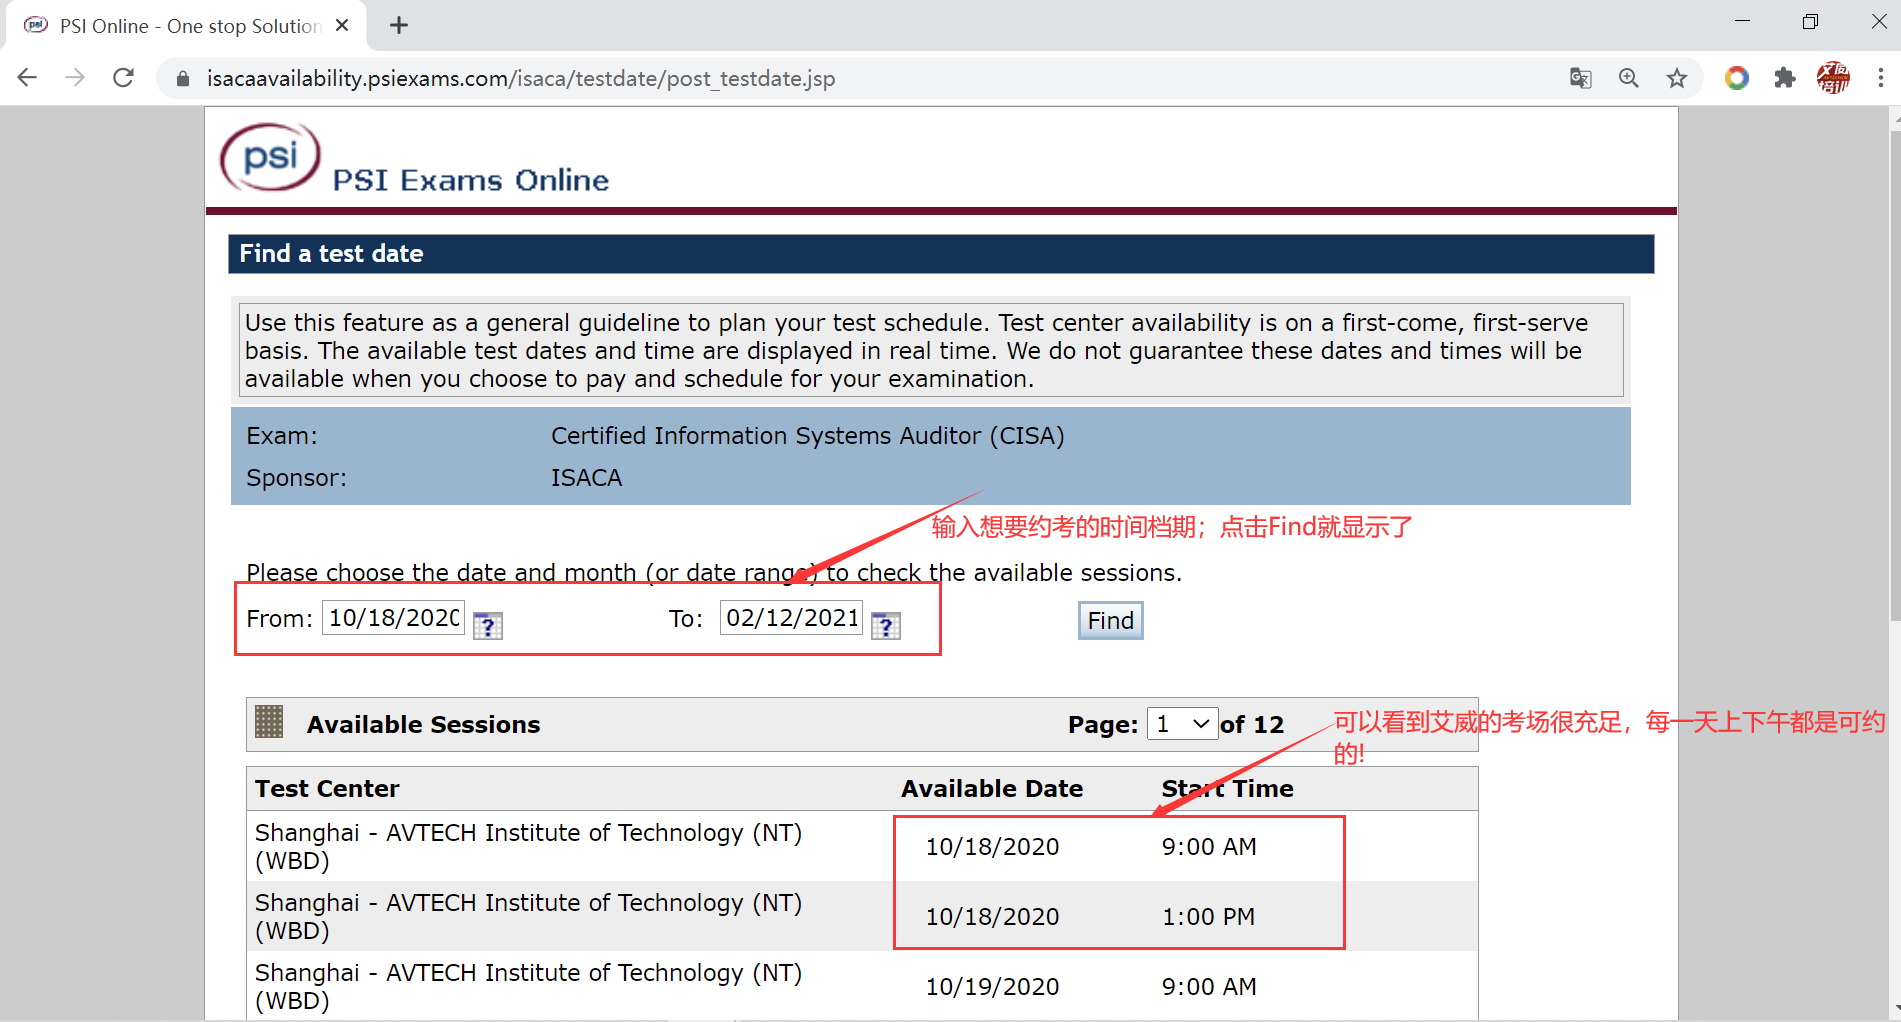
Task: Click the Certified Information Systems Auditor exam name
Action: coord(807,436)
